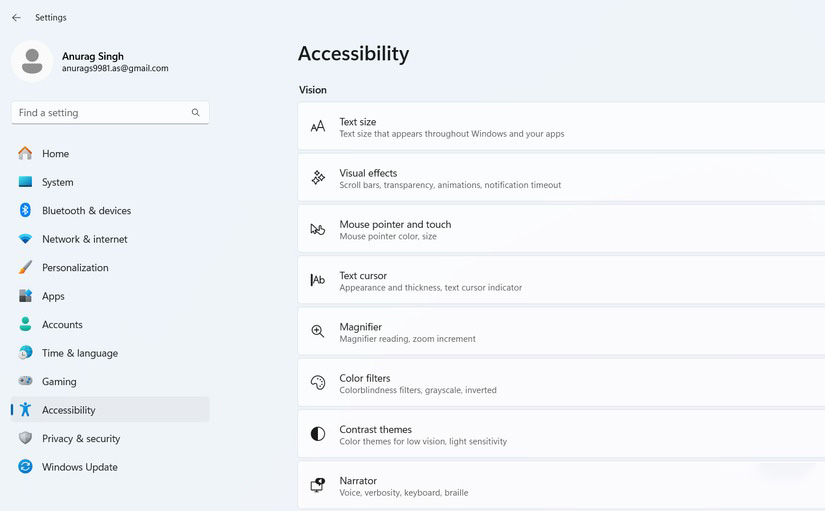Image resolution: width=825 pixels, height=511 pixels.
Task: Click the System monitor icon in sidebar
Action: 25,182
